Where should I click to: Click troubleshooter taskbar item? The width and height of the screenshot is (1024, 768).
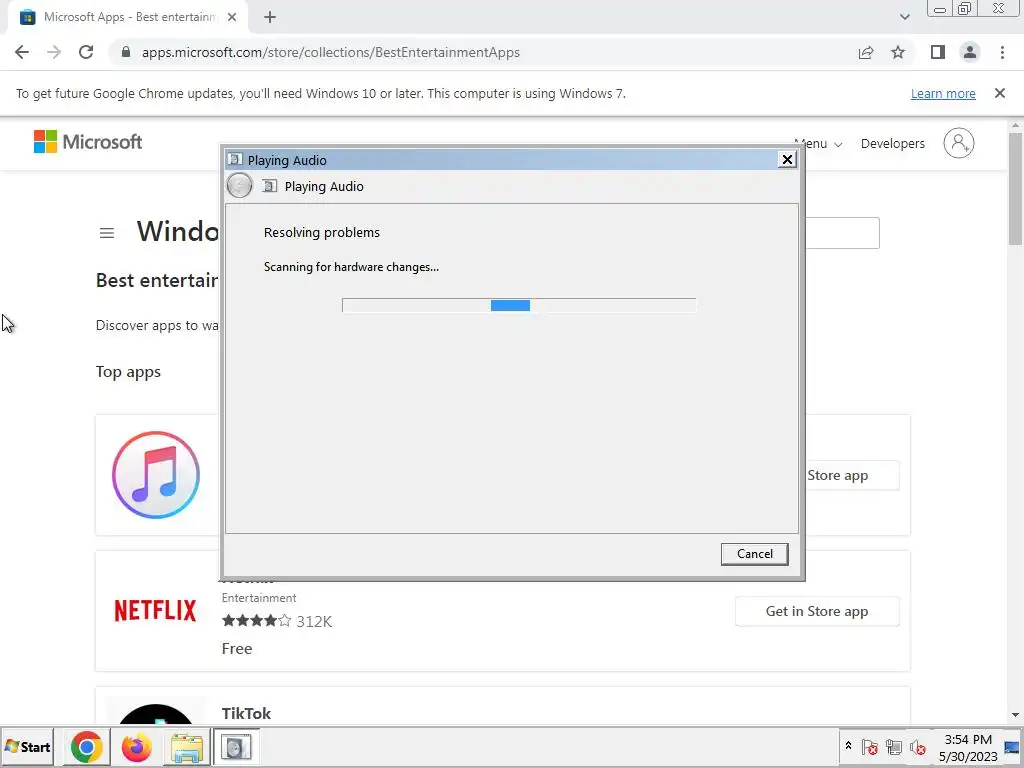(x=236, y=747)
